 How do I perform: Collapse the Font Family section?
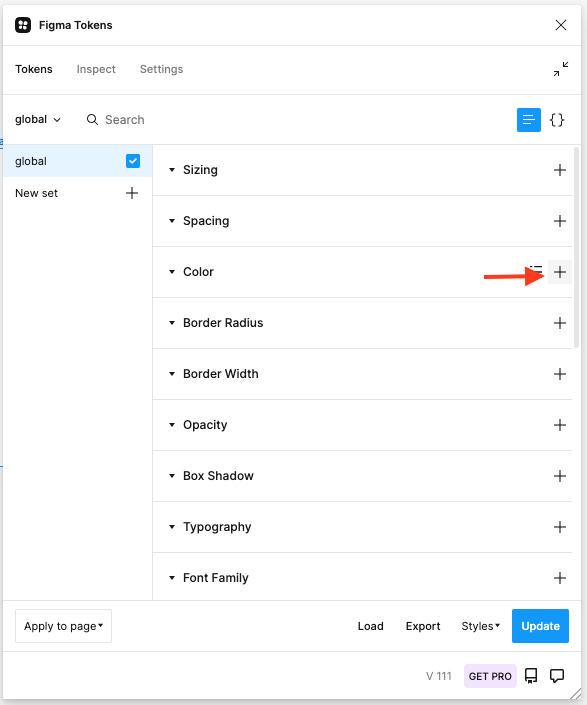pos(172,578)
